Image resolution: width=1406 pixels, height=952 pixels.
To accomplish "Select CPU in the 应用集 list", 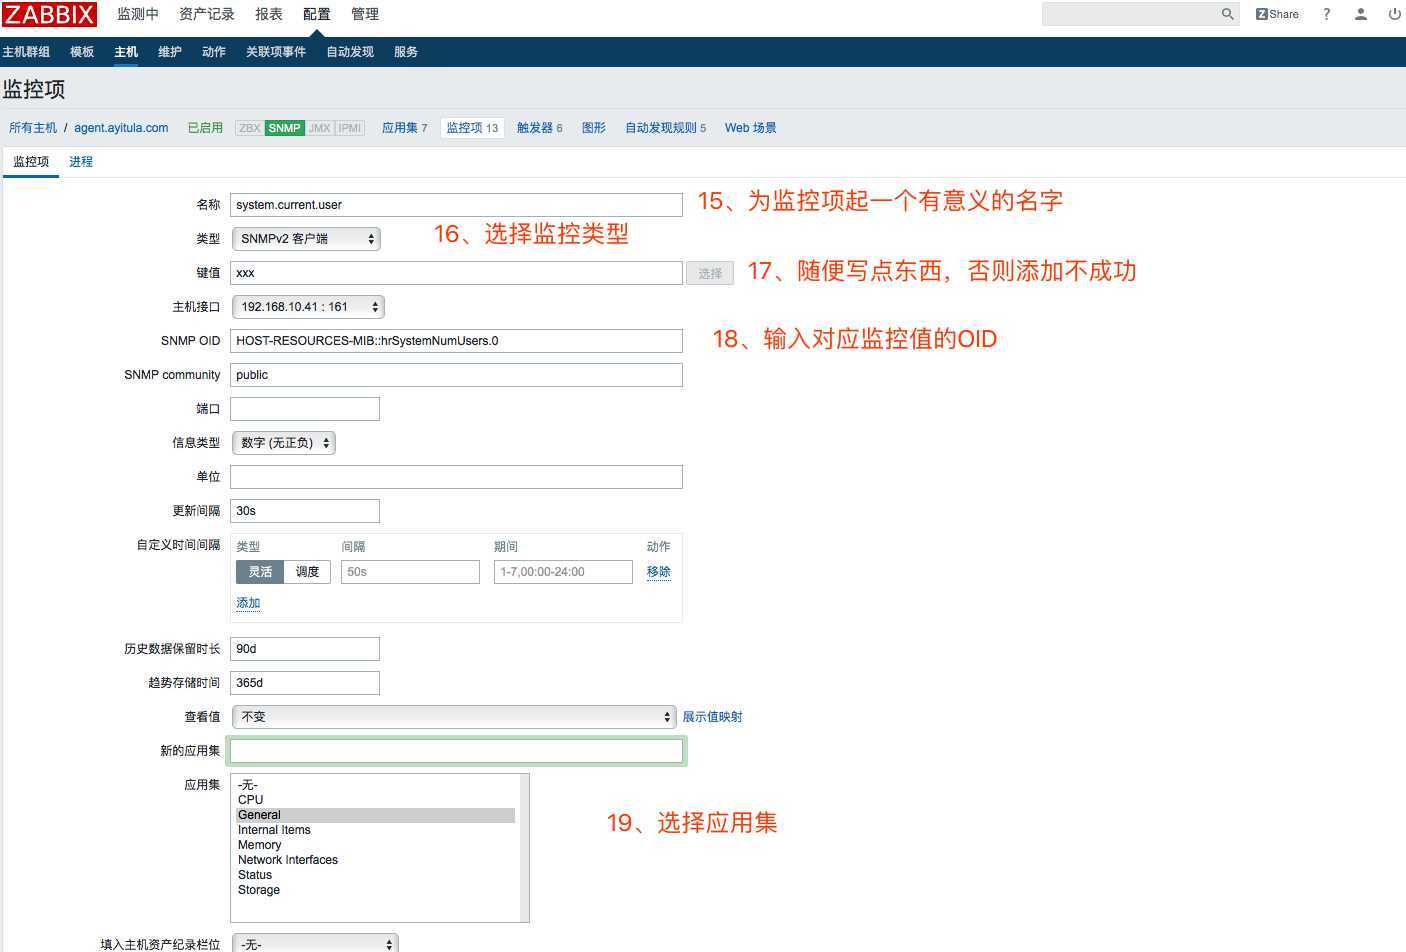I will tap(375, 800).
